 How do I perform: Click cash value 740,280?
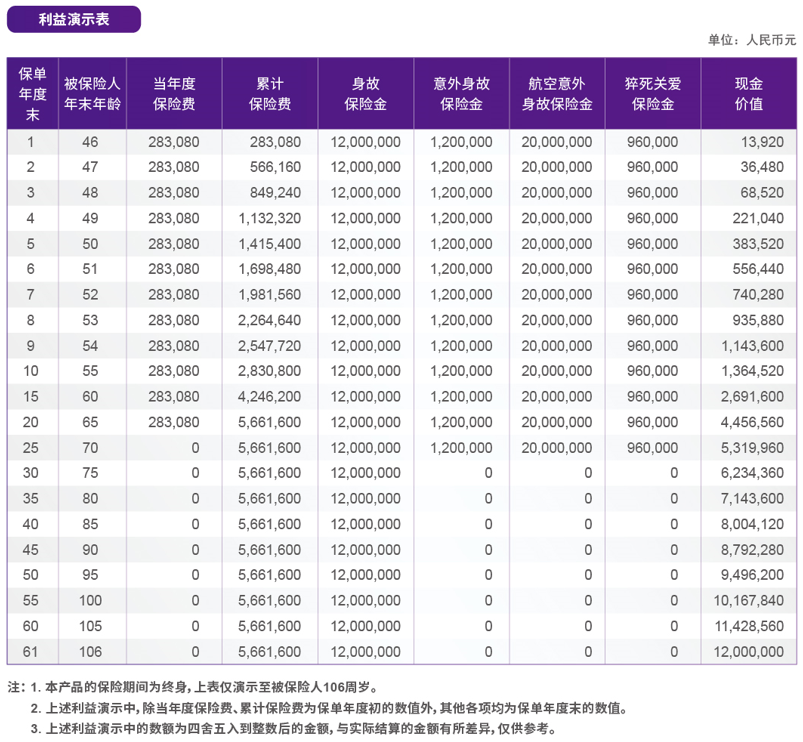coord(758,294)
